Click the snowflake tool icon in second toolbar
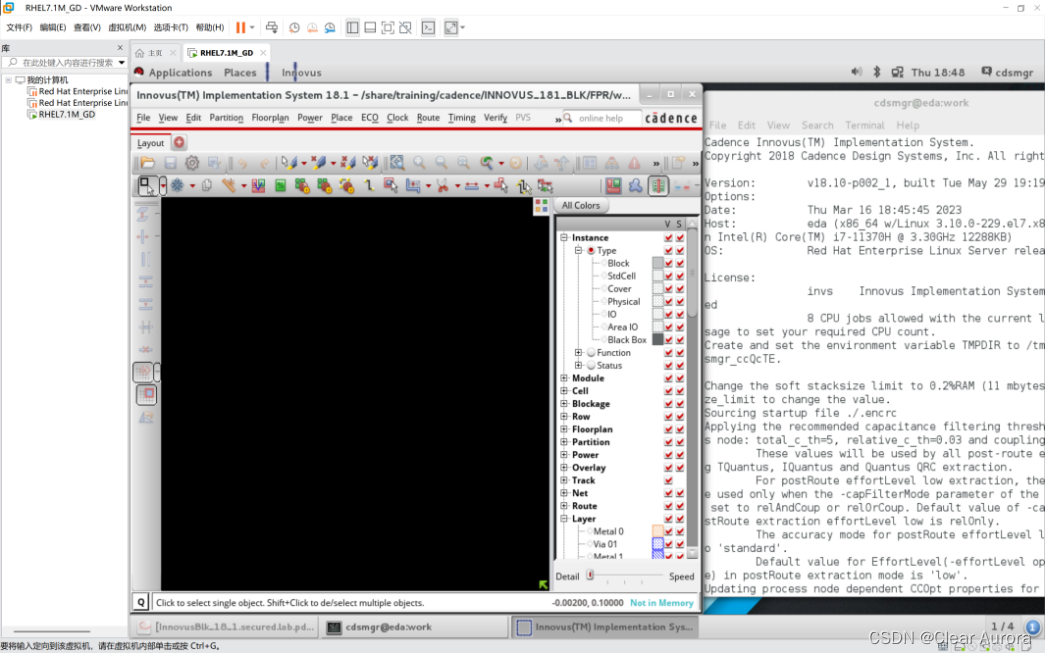Viewport: 1046px width, 654px height. coord(177,186)
